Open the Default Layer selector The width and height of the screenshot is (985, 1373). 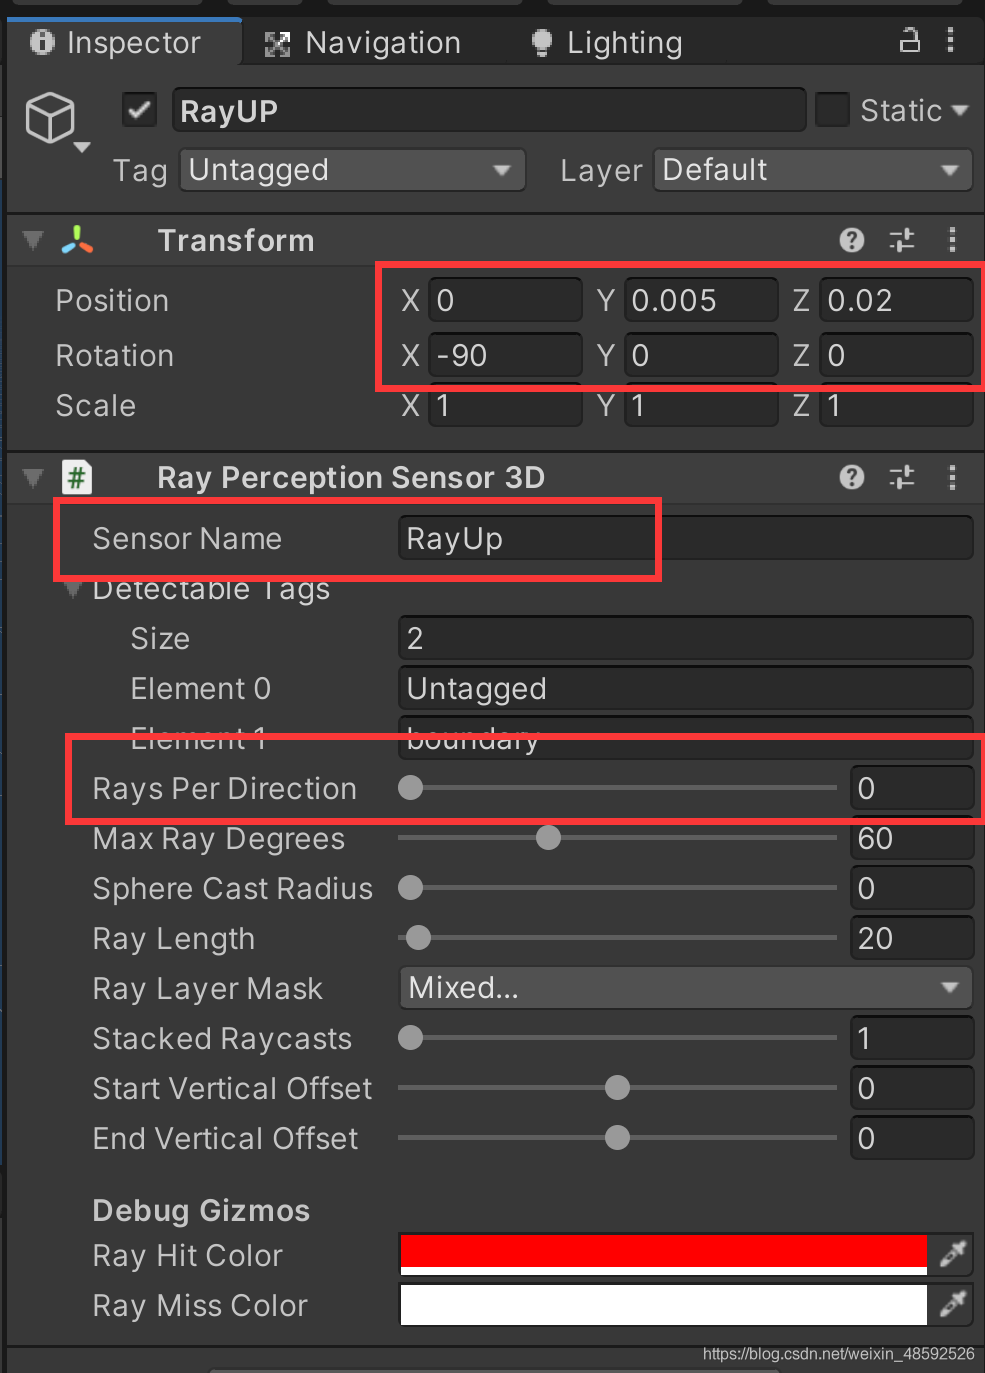[811, 170]
